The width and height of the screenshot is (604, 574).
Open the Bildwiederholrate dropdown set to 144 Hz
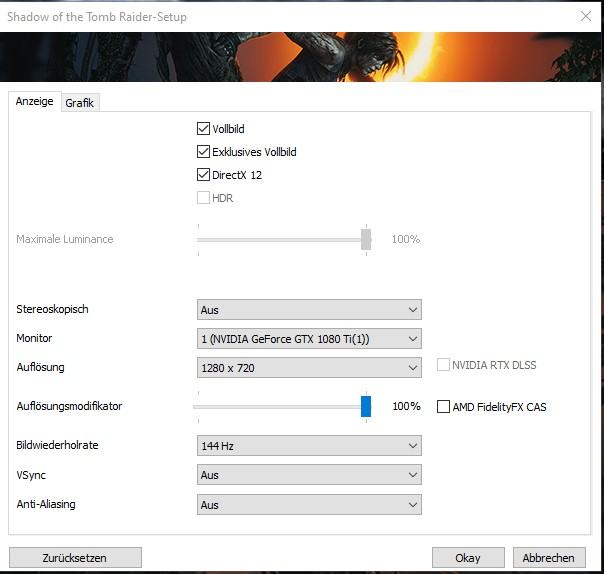tap(309, 446)
